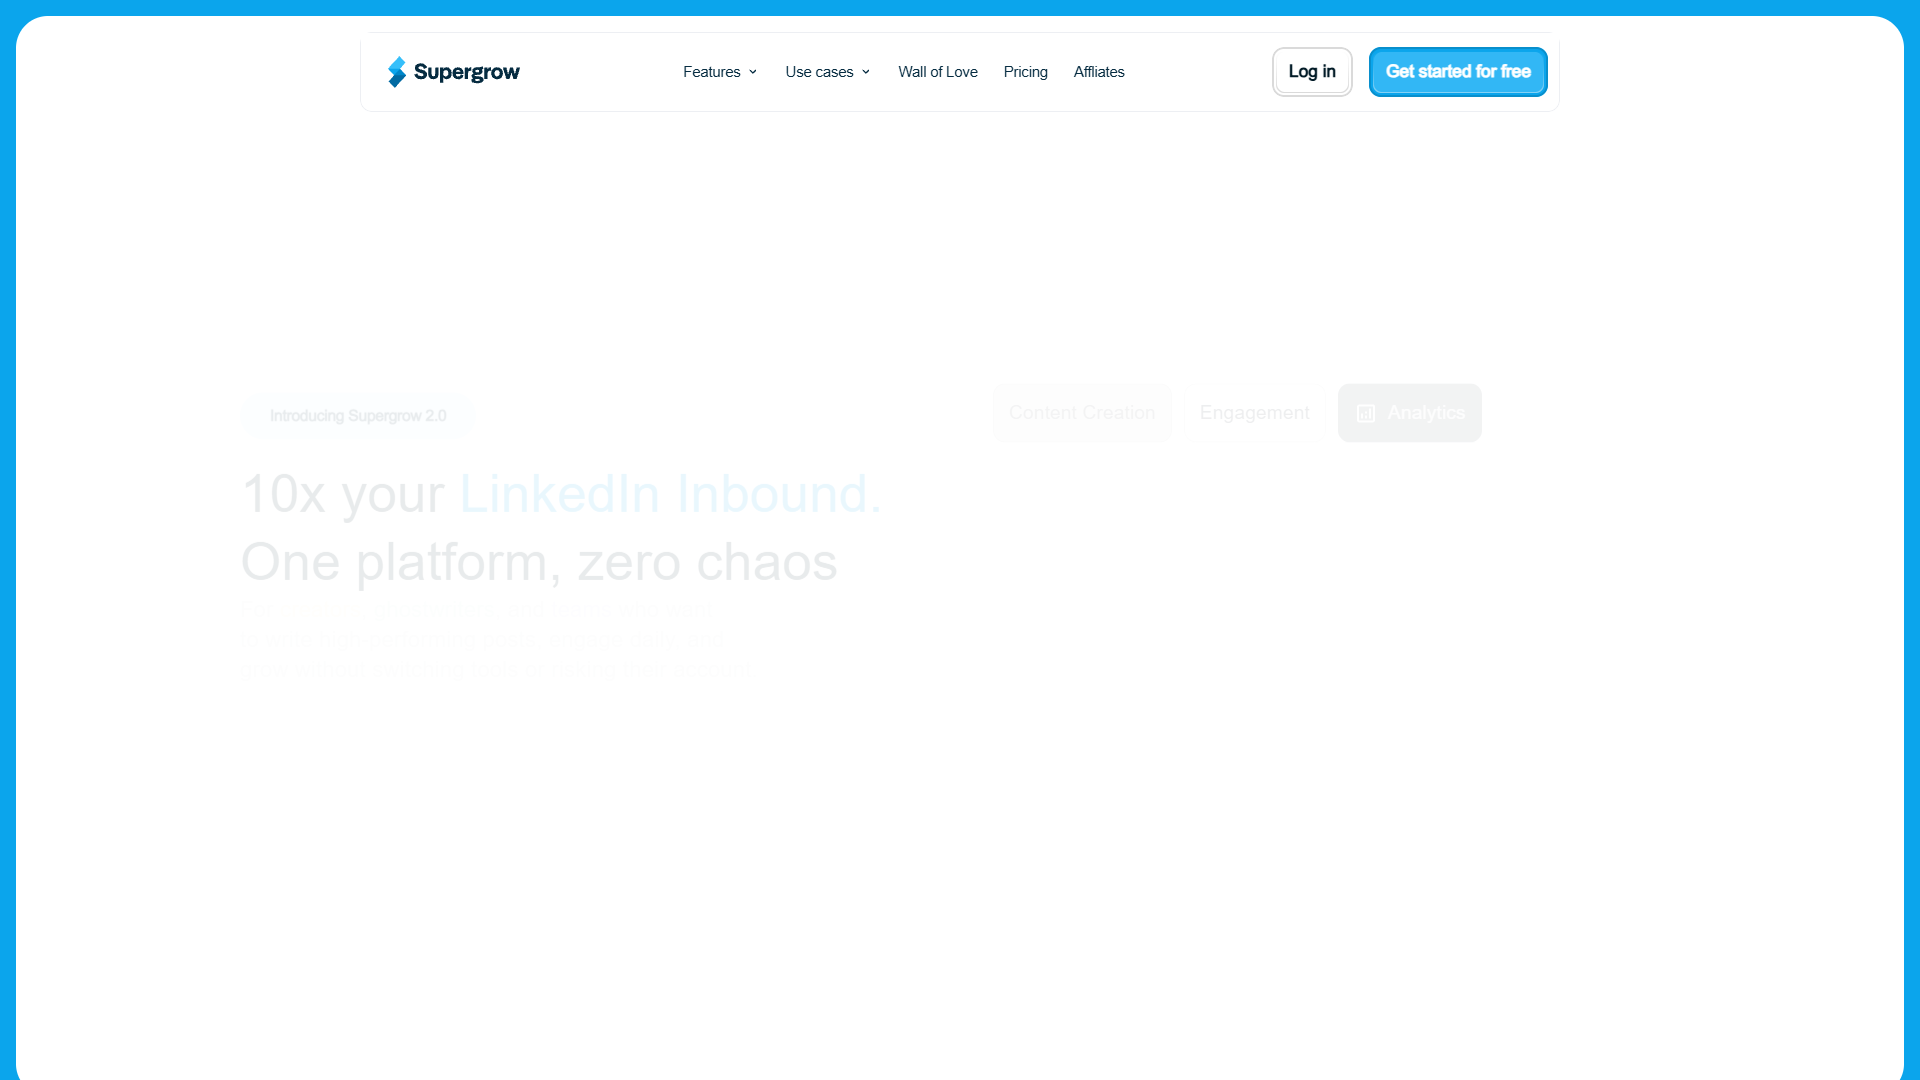The image size is (1920, 1080).
Task: Open the Pricing page link
Action: (1026, 72)
